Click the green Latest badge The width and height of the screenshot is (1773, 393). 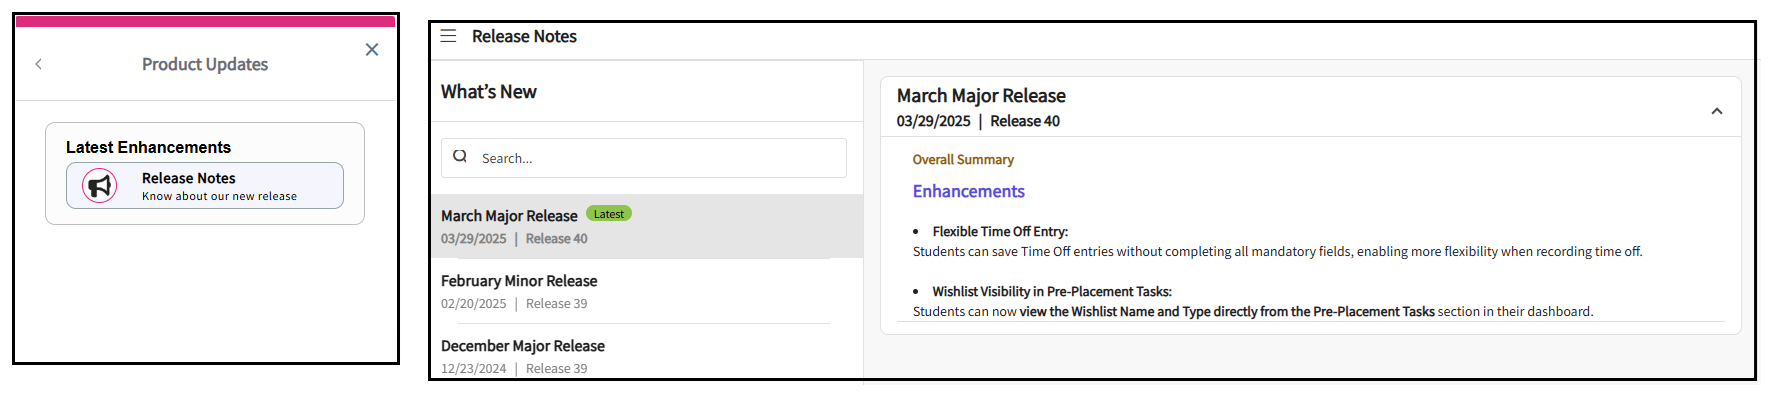[x=608, y=214]
